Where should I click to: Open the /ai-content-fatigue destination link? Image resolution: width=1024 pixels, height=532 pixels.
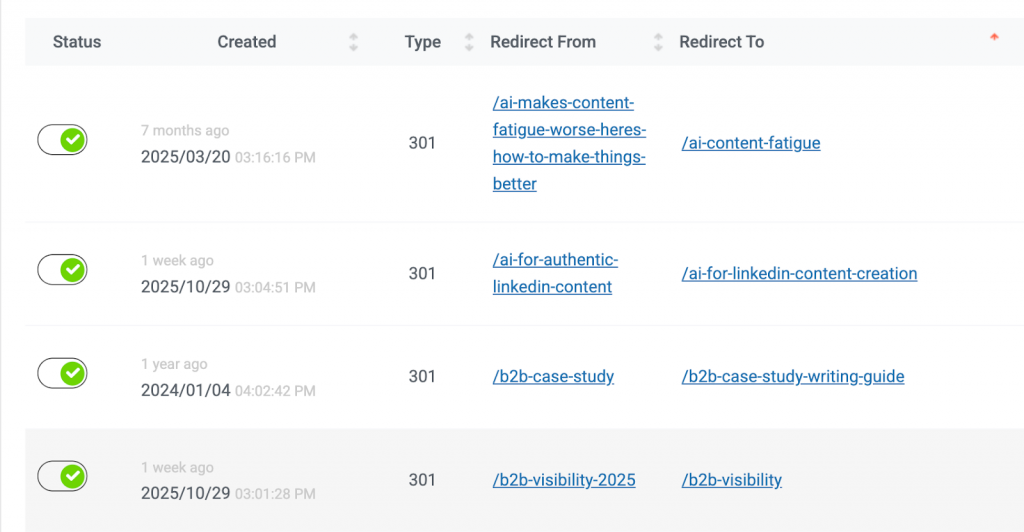(x=751, y=143)
